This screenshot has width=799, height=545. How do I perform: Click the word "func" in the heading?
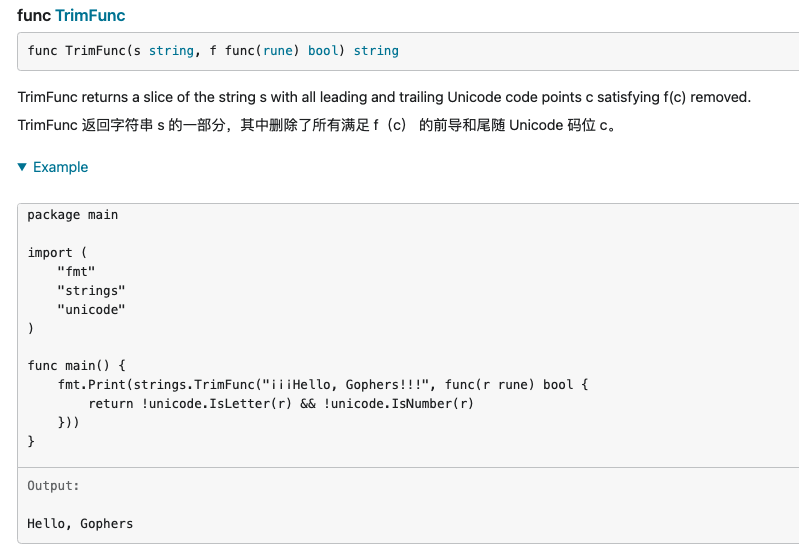click(x=34, y=16)
